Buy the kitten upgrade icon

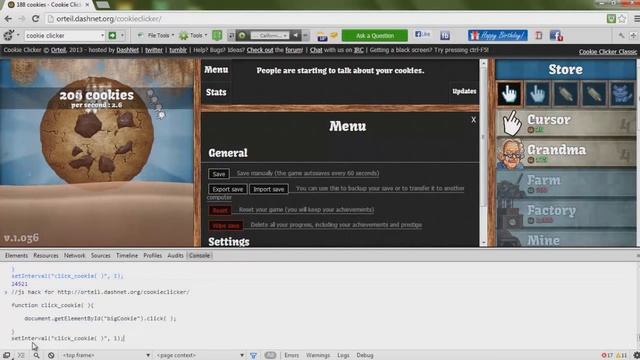(x=622, y=94)
